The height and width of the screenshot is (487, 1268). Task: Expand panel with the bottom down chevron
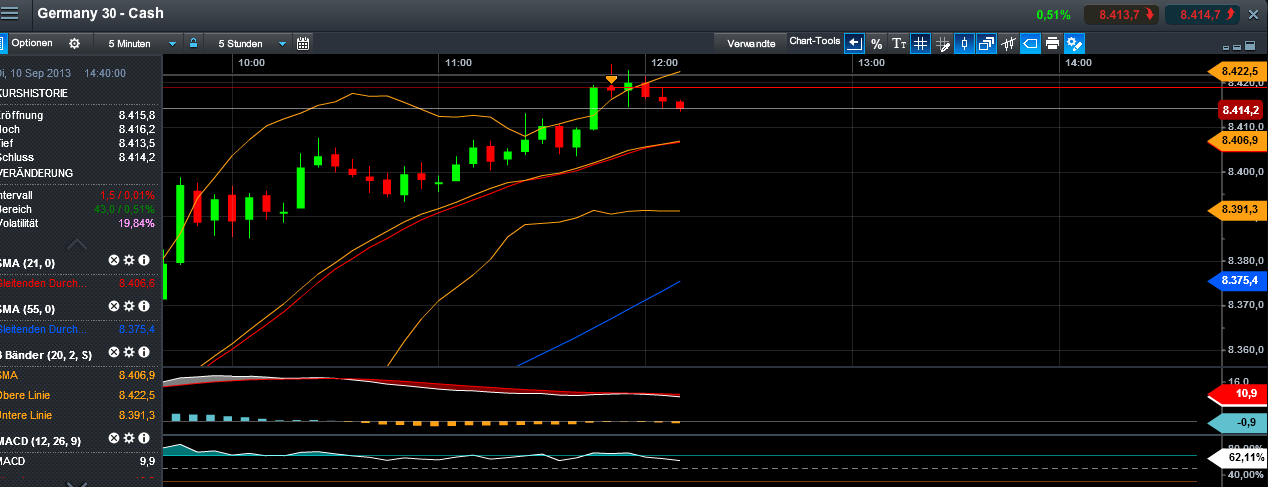(x=77, y=483)
